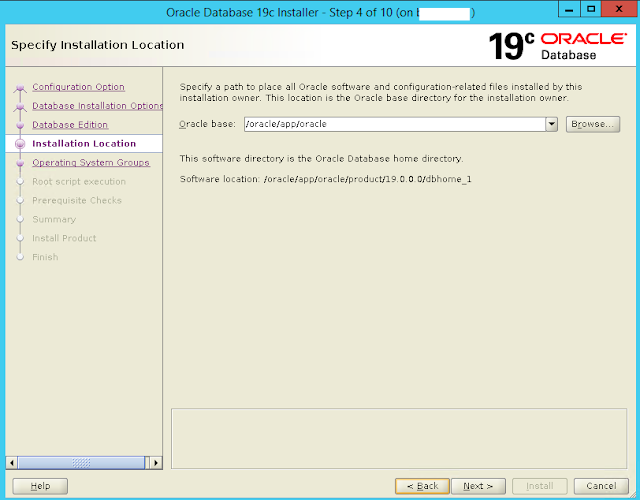640x500 pixels.
Task: Open the Configuration Option step link
Action: (x=78, y=87)
